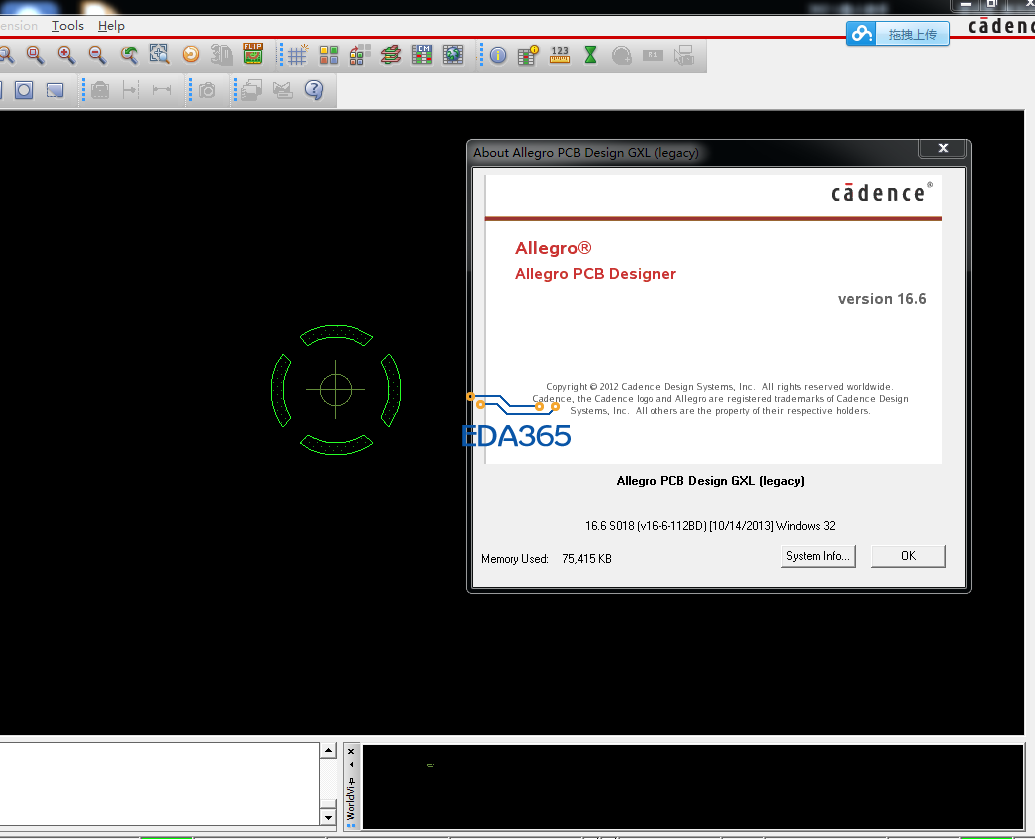Click the grayed envelope-like icon
1035x839 pixels.
tap(283, 90)
